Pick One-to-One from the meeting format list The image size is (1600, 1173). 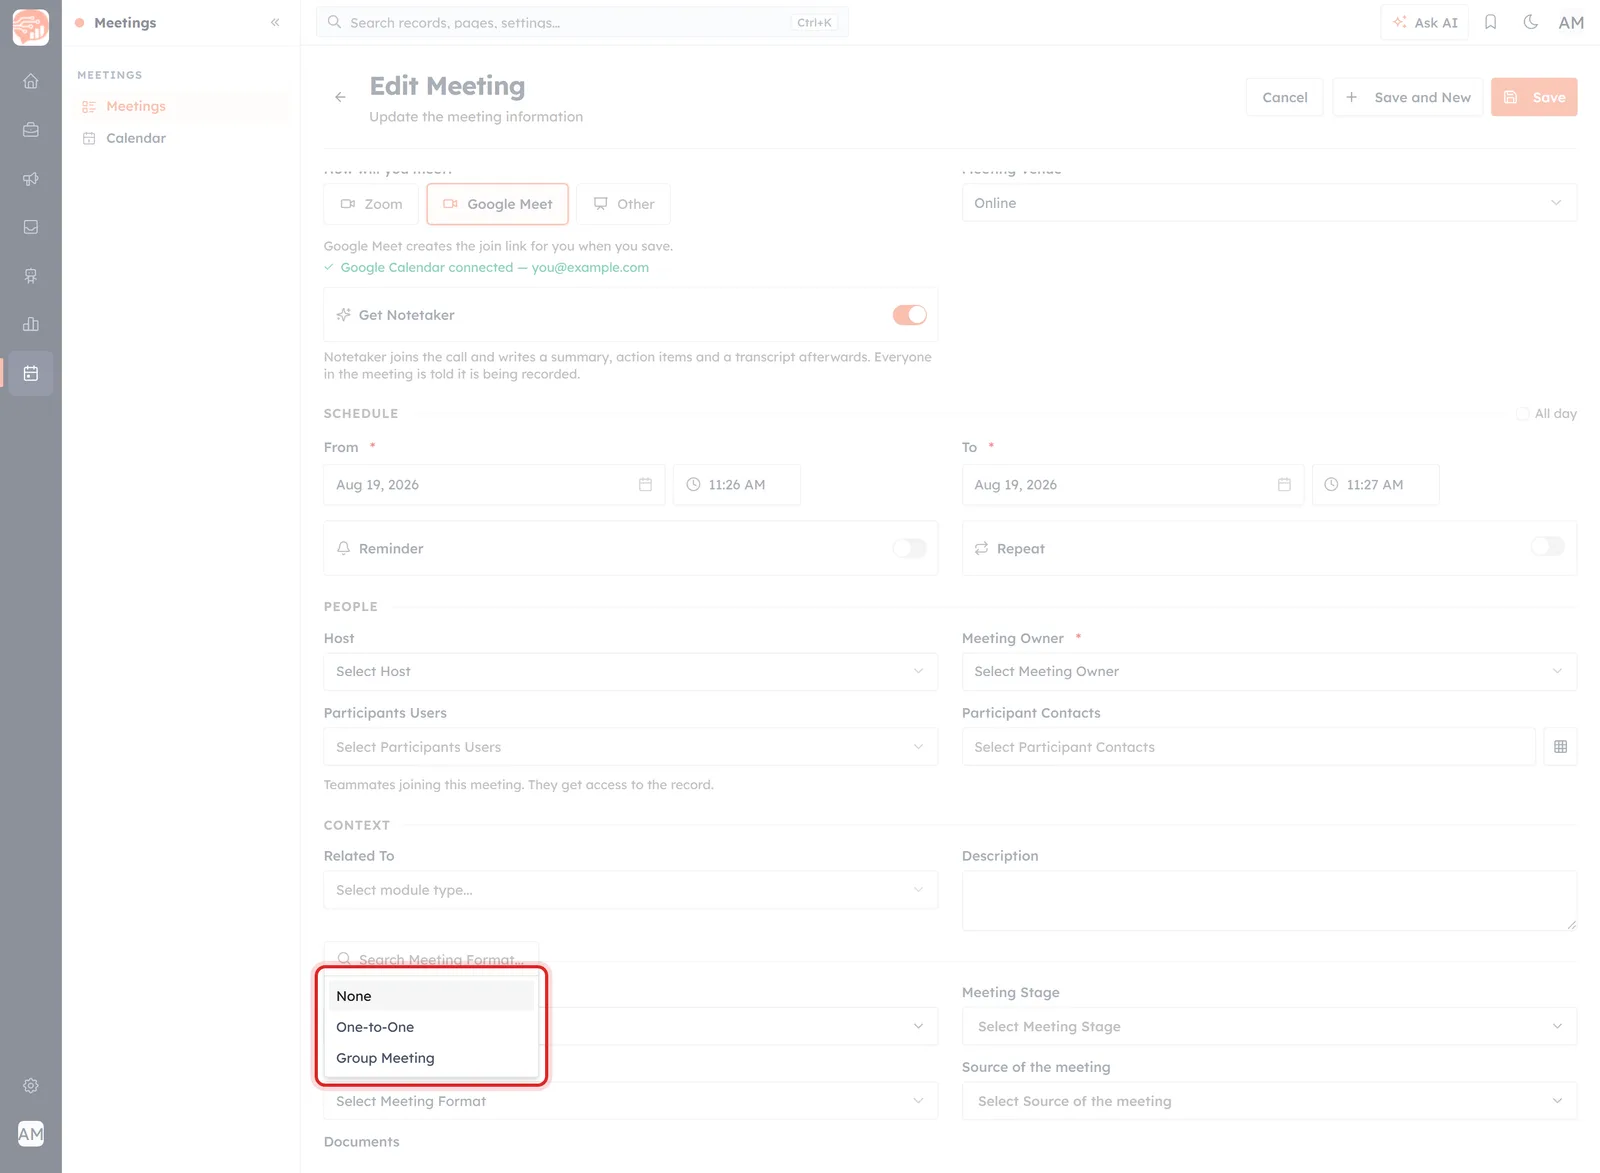(x=431, y=1027)
